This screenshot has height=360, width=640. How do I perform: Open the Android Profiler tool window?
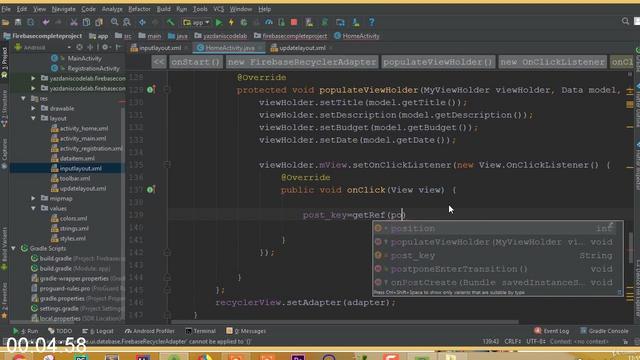click(150, 331)
